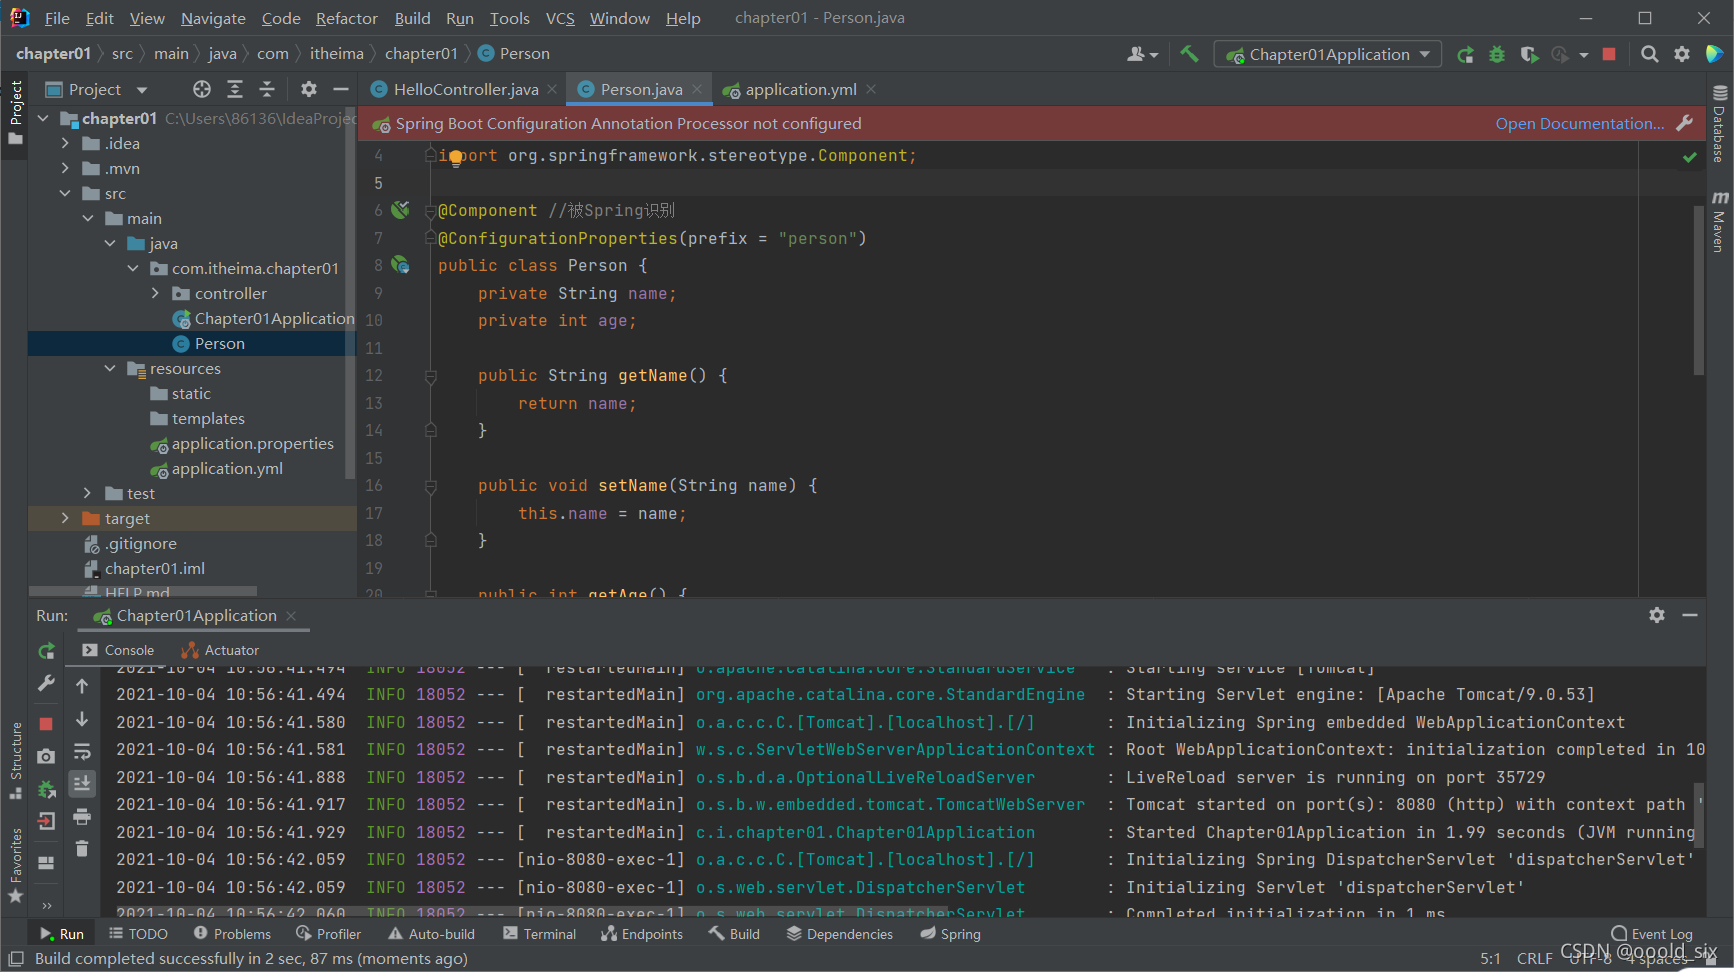Image resolution: width=1734 pixels, height=972 pixels.
Task: Collapse all in Project panel toolbar
Action: [267, 89]
